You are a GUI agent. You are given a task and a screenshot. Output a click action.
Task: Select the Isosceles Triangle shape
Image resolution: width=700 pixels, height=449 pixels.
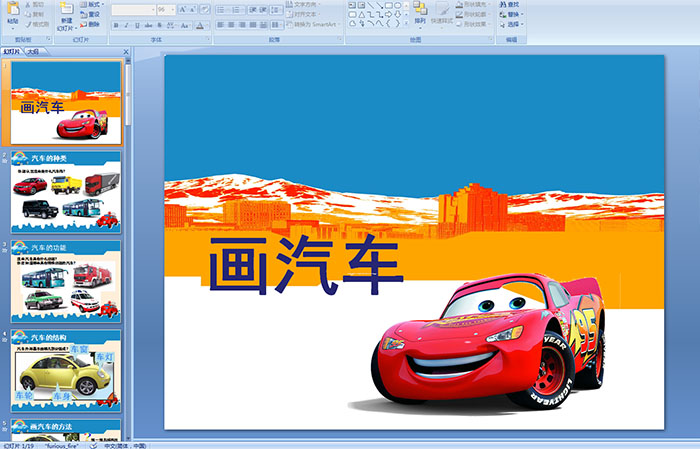[x=362, y=15]
